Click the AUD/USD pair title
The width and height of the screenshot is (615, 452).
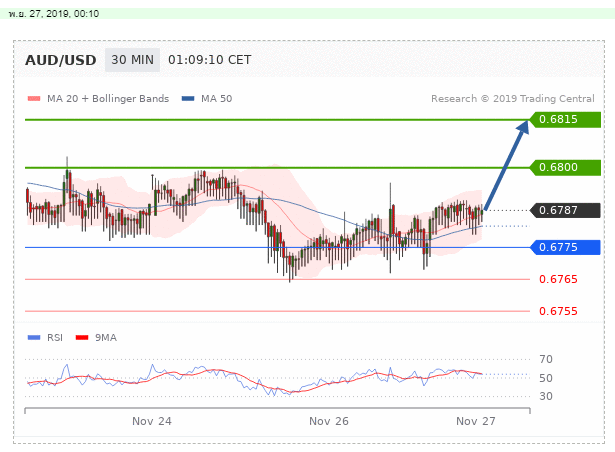point(61,60)
